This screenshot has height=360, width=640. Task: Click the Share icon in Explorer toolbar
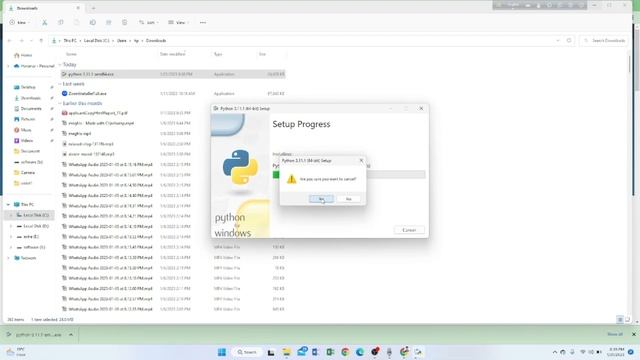(x=109, y=22)
